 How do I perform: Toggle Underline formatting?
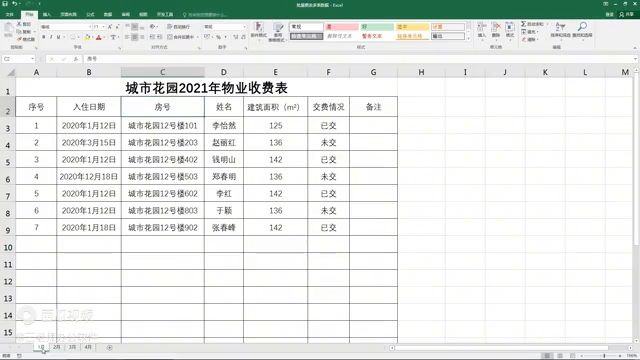pyautogui.click(x=58, y=37)
